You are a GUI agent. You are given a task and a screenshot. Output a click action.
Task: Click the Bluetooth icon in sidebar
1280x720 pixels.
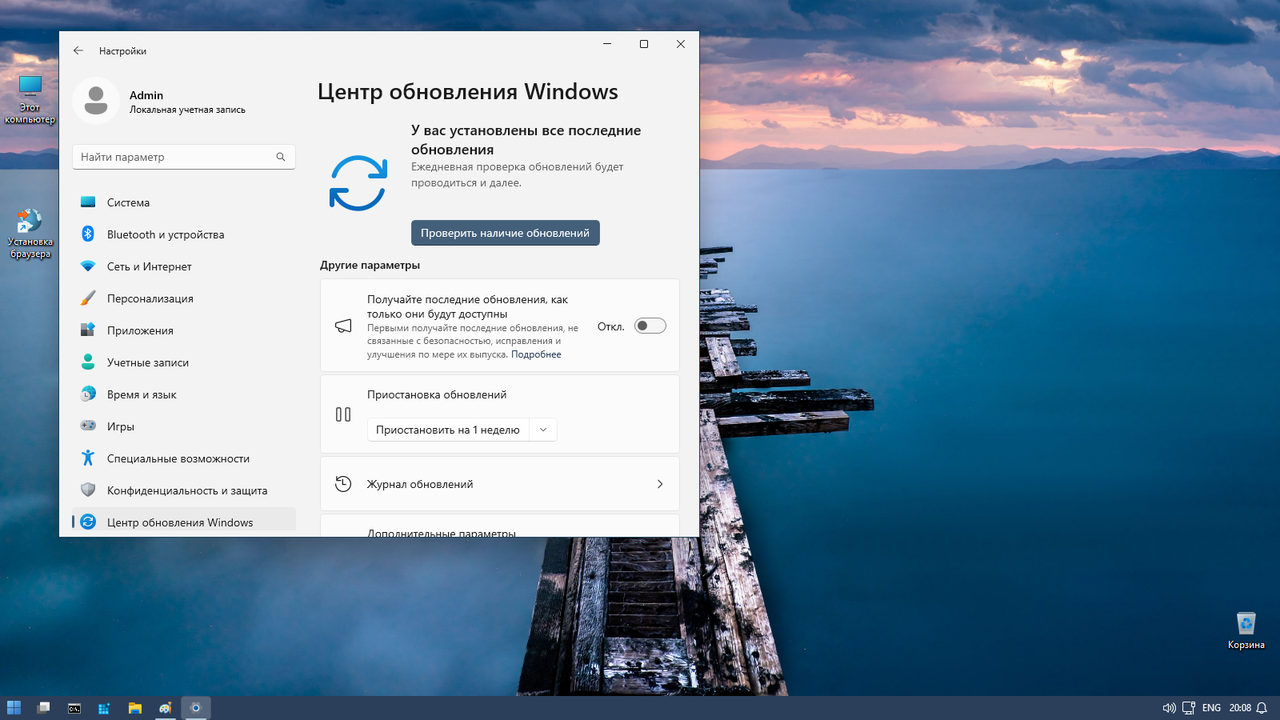tap(88, 234)
